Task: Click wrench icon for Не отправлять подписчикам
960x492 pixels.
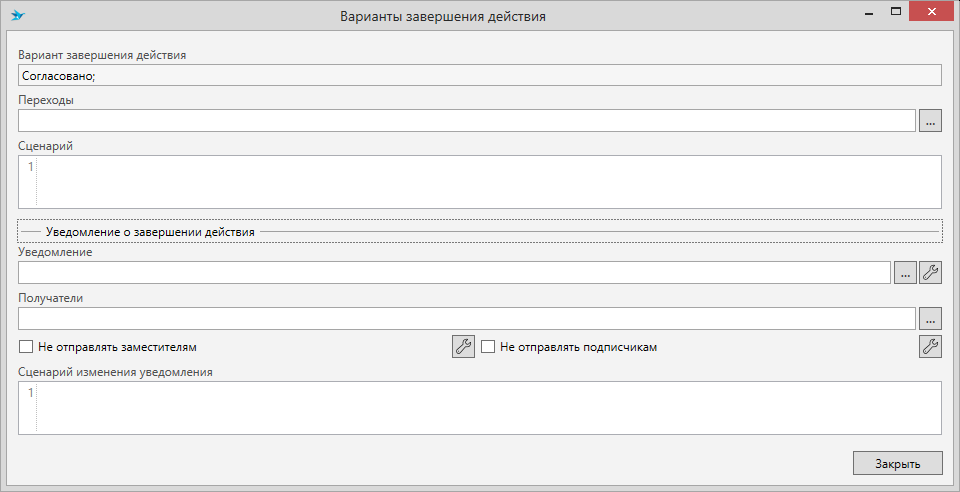Action: (x=930, y=347)
